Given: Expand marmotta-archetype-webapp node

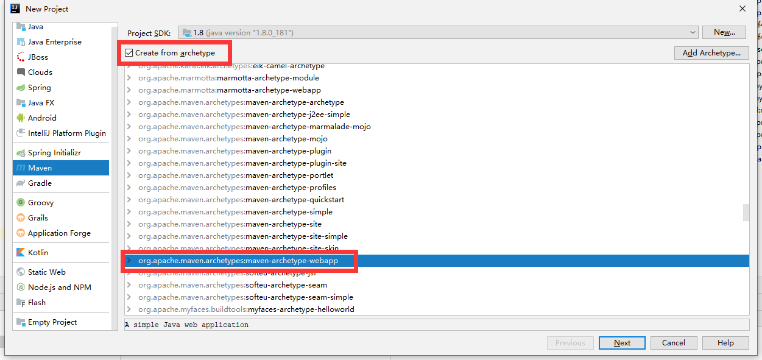Looking at the screenshot, I should click(x=129, y=90).
